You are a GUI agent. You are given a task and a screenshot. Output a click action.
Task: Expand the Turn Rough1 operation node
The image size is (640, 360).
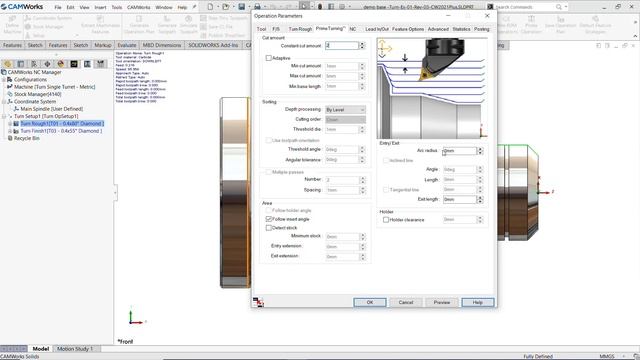point(10,124)
